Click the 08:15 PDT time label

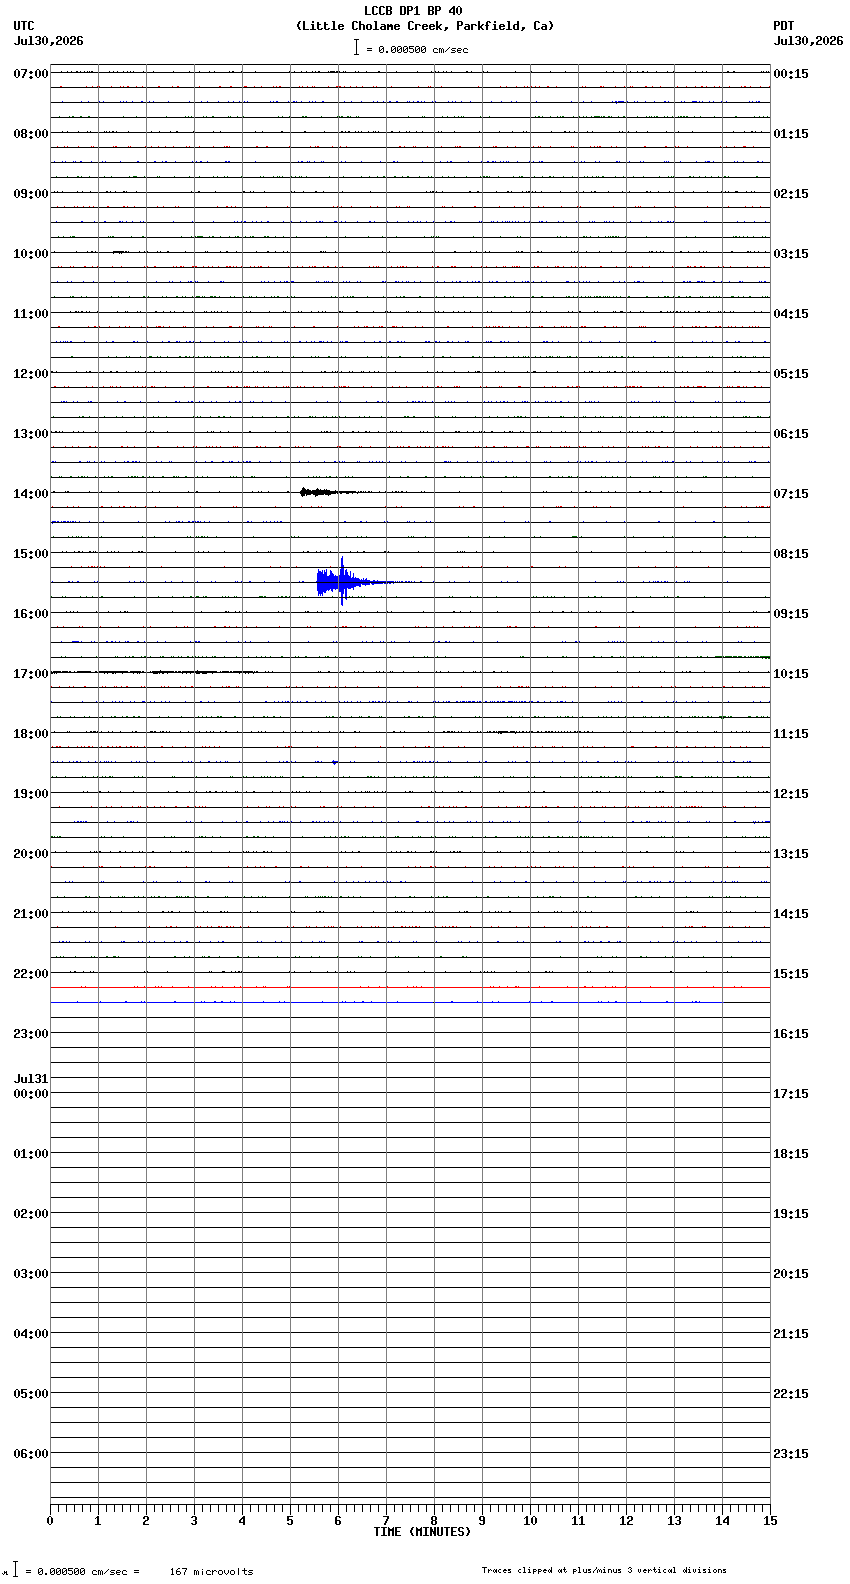pos(791,554)
